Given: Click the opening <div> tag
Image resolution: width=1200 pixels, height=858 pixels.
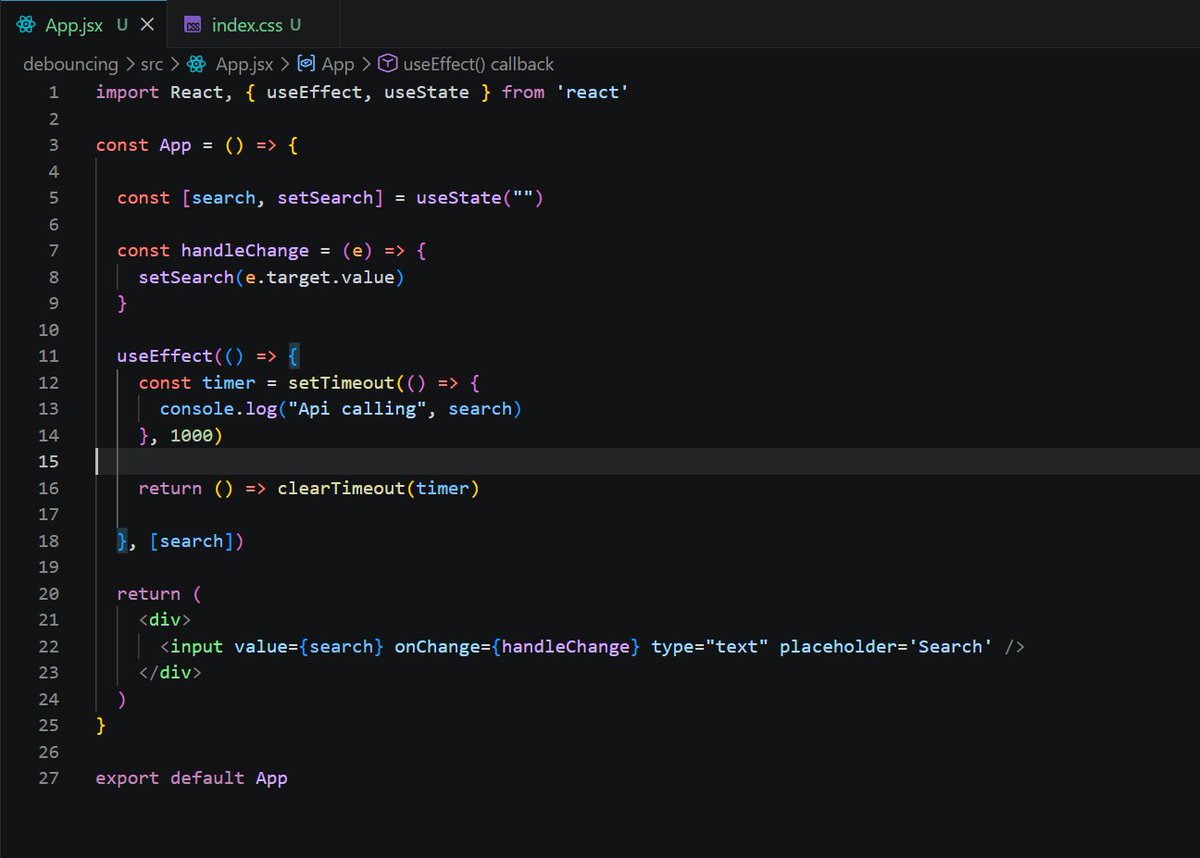Looking at the screenshot, I should click(165, 621).
